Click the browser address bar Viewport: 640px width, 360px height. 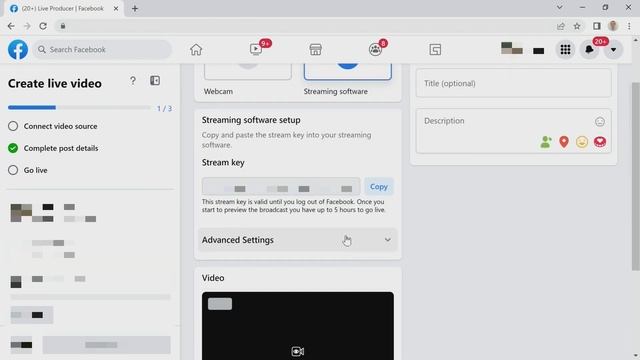click(x=308, y=26)
